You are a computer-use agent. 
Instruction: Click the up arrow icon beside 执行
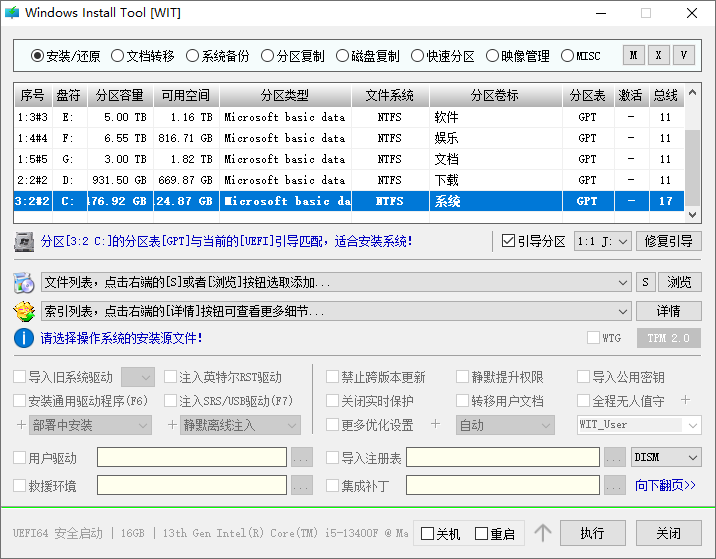point(543,533)
